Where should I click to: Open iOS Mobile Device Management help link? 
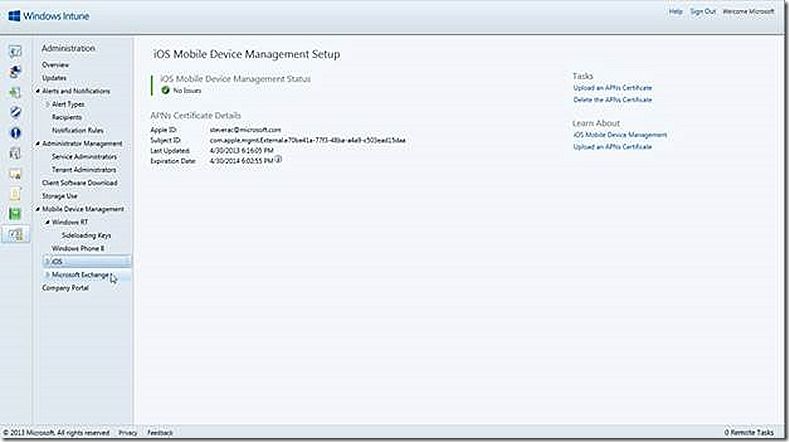pyautogui.click(x=620, y=135)
